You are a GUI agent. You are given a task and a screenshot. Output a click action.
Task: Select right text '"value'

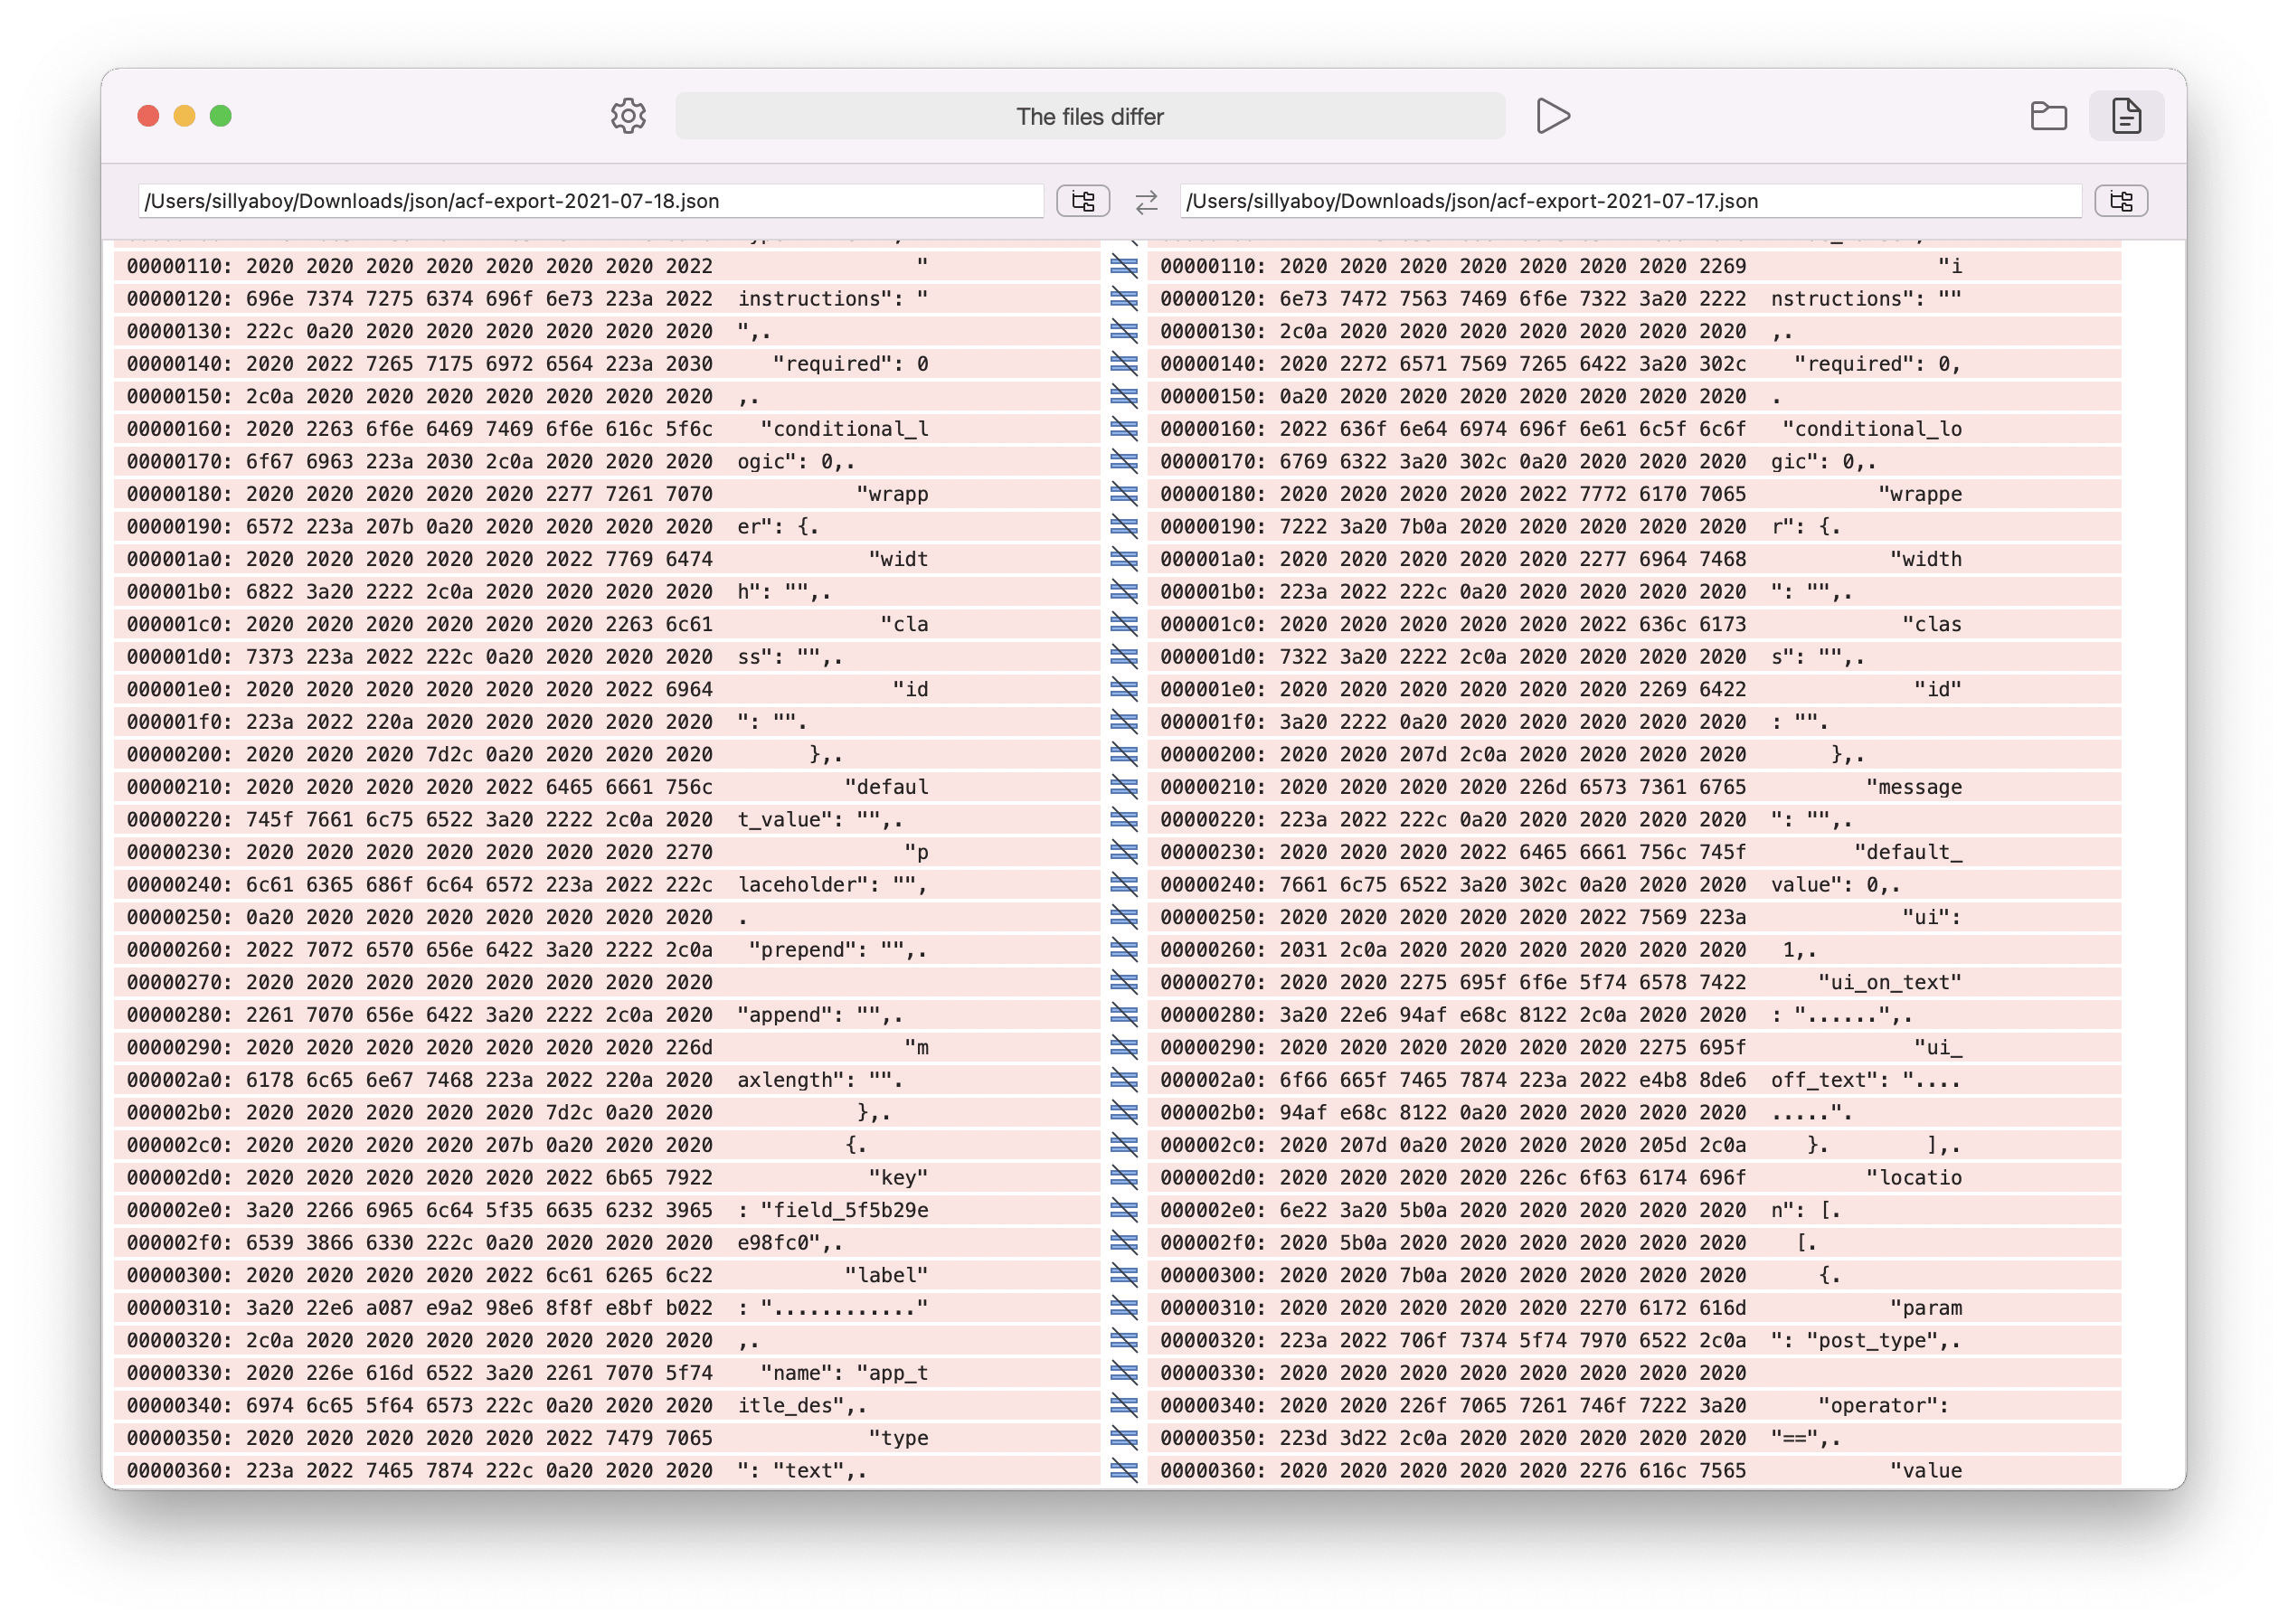(x=1926, y=1471)
